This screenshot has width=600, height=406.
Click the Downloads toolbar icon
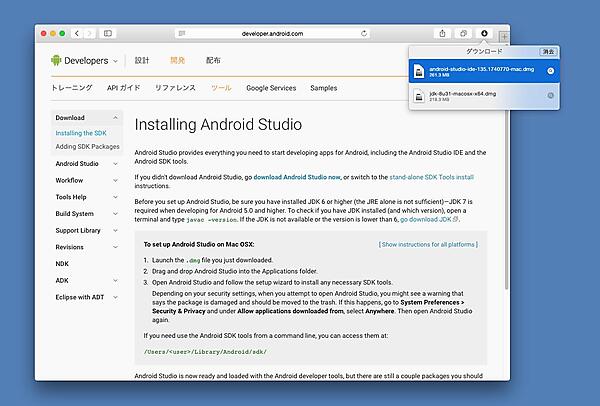tap(484, 33)
